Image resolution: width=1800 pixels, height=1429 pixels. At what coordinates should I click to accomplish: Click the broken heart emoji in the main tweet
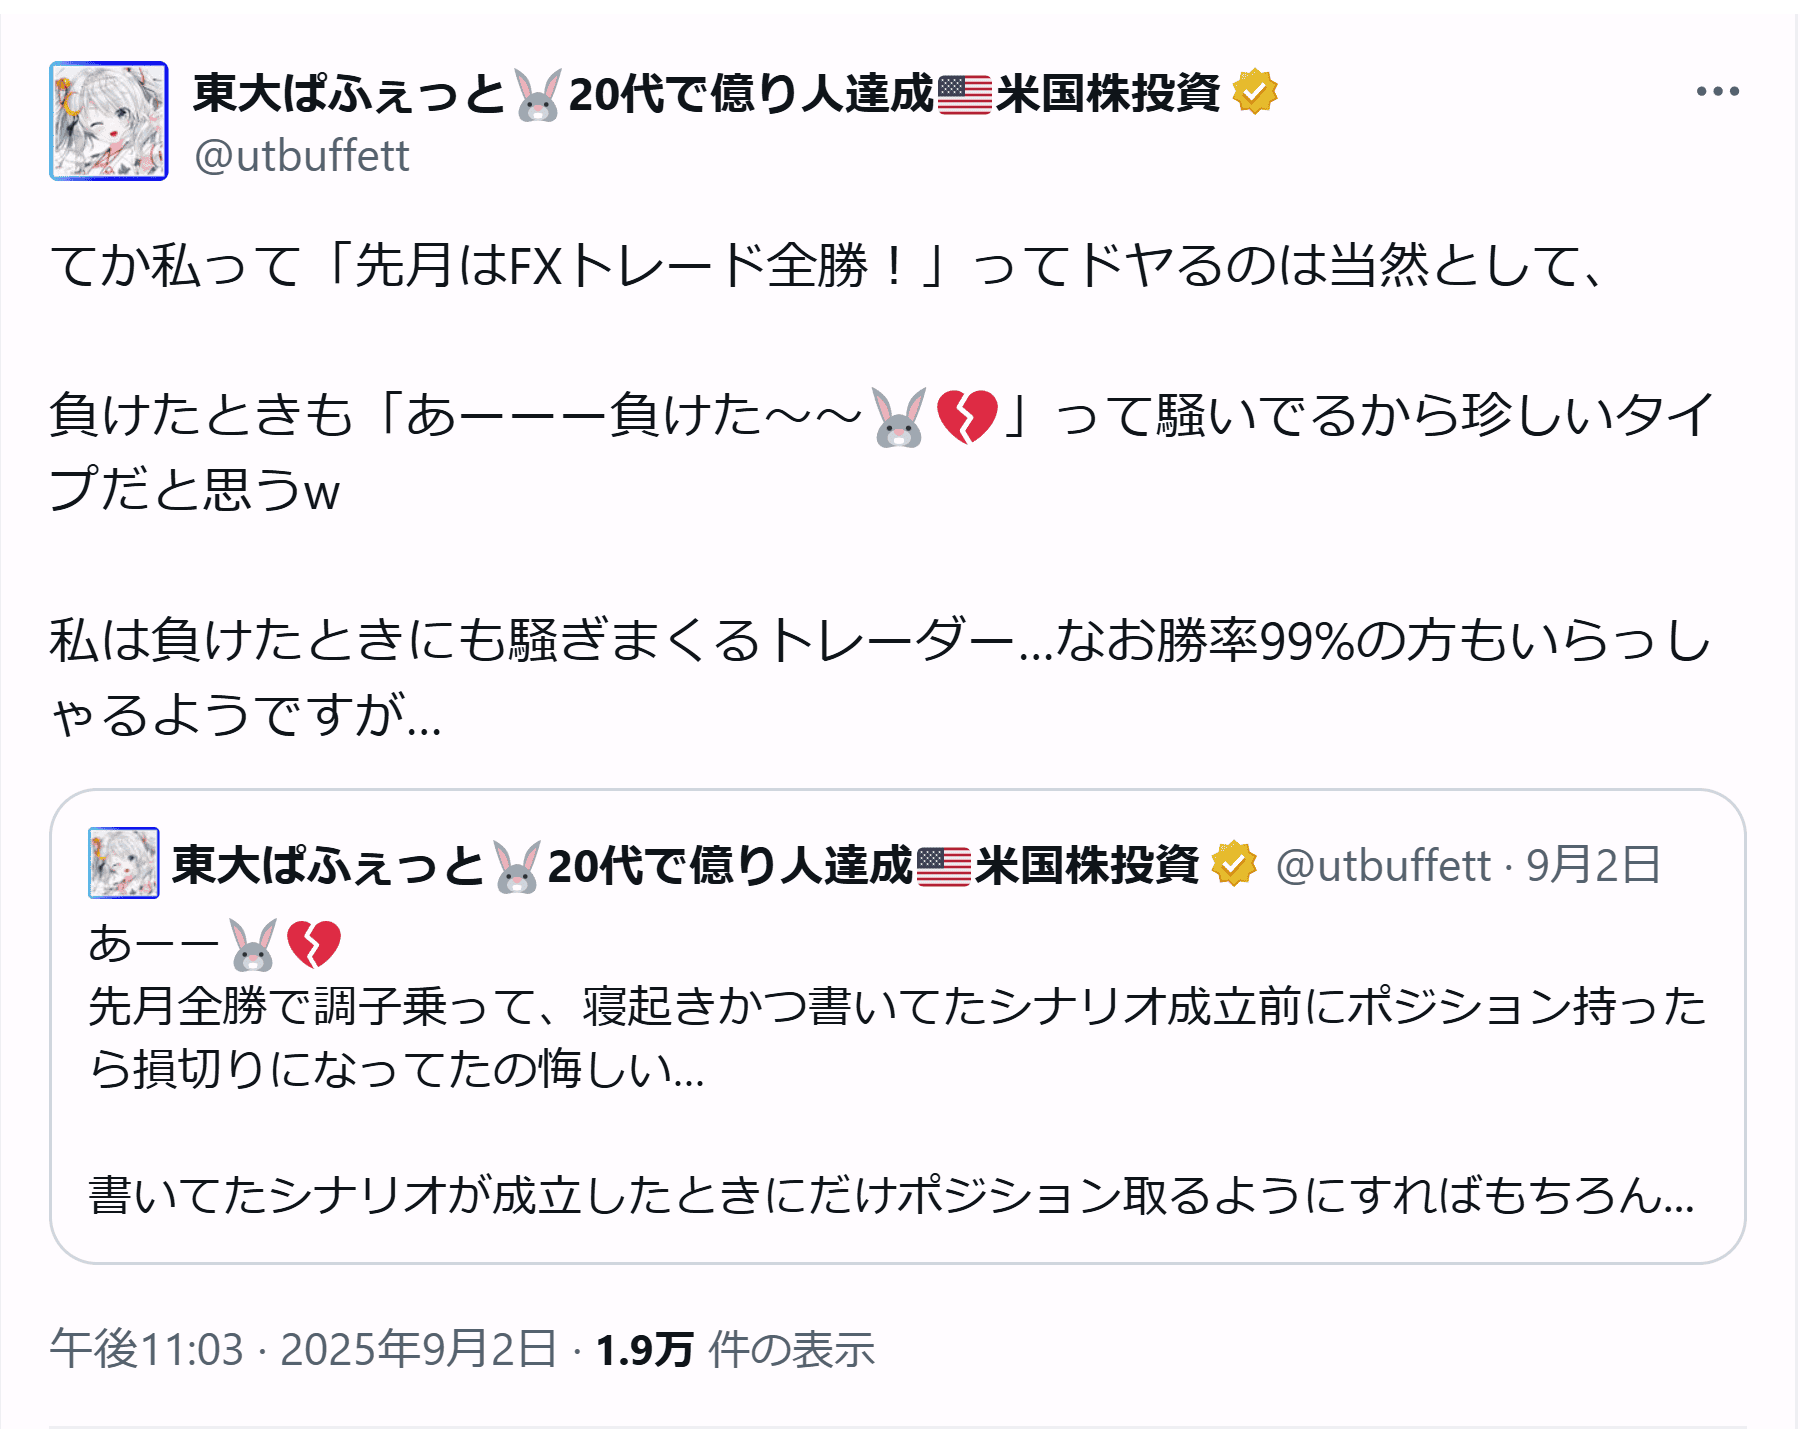(967, 416)
